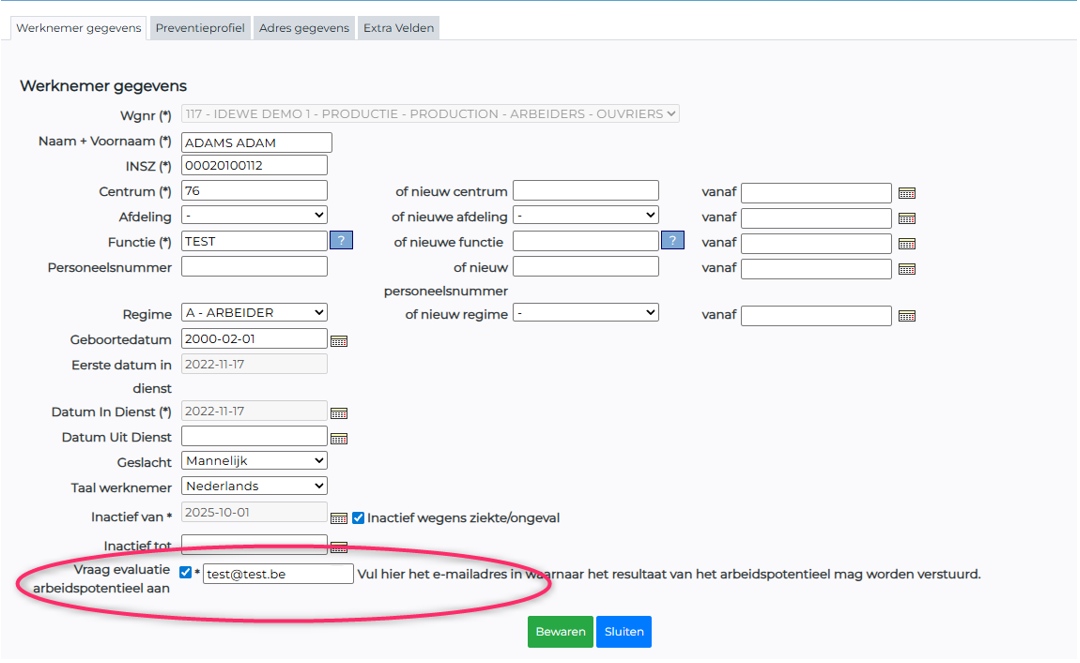Open calendar for new regime vanaf date
Screen dimensions: 1080x663
[x=907, y=316]
